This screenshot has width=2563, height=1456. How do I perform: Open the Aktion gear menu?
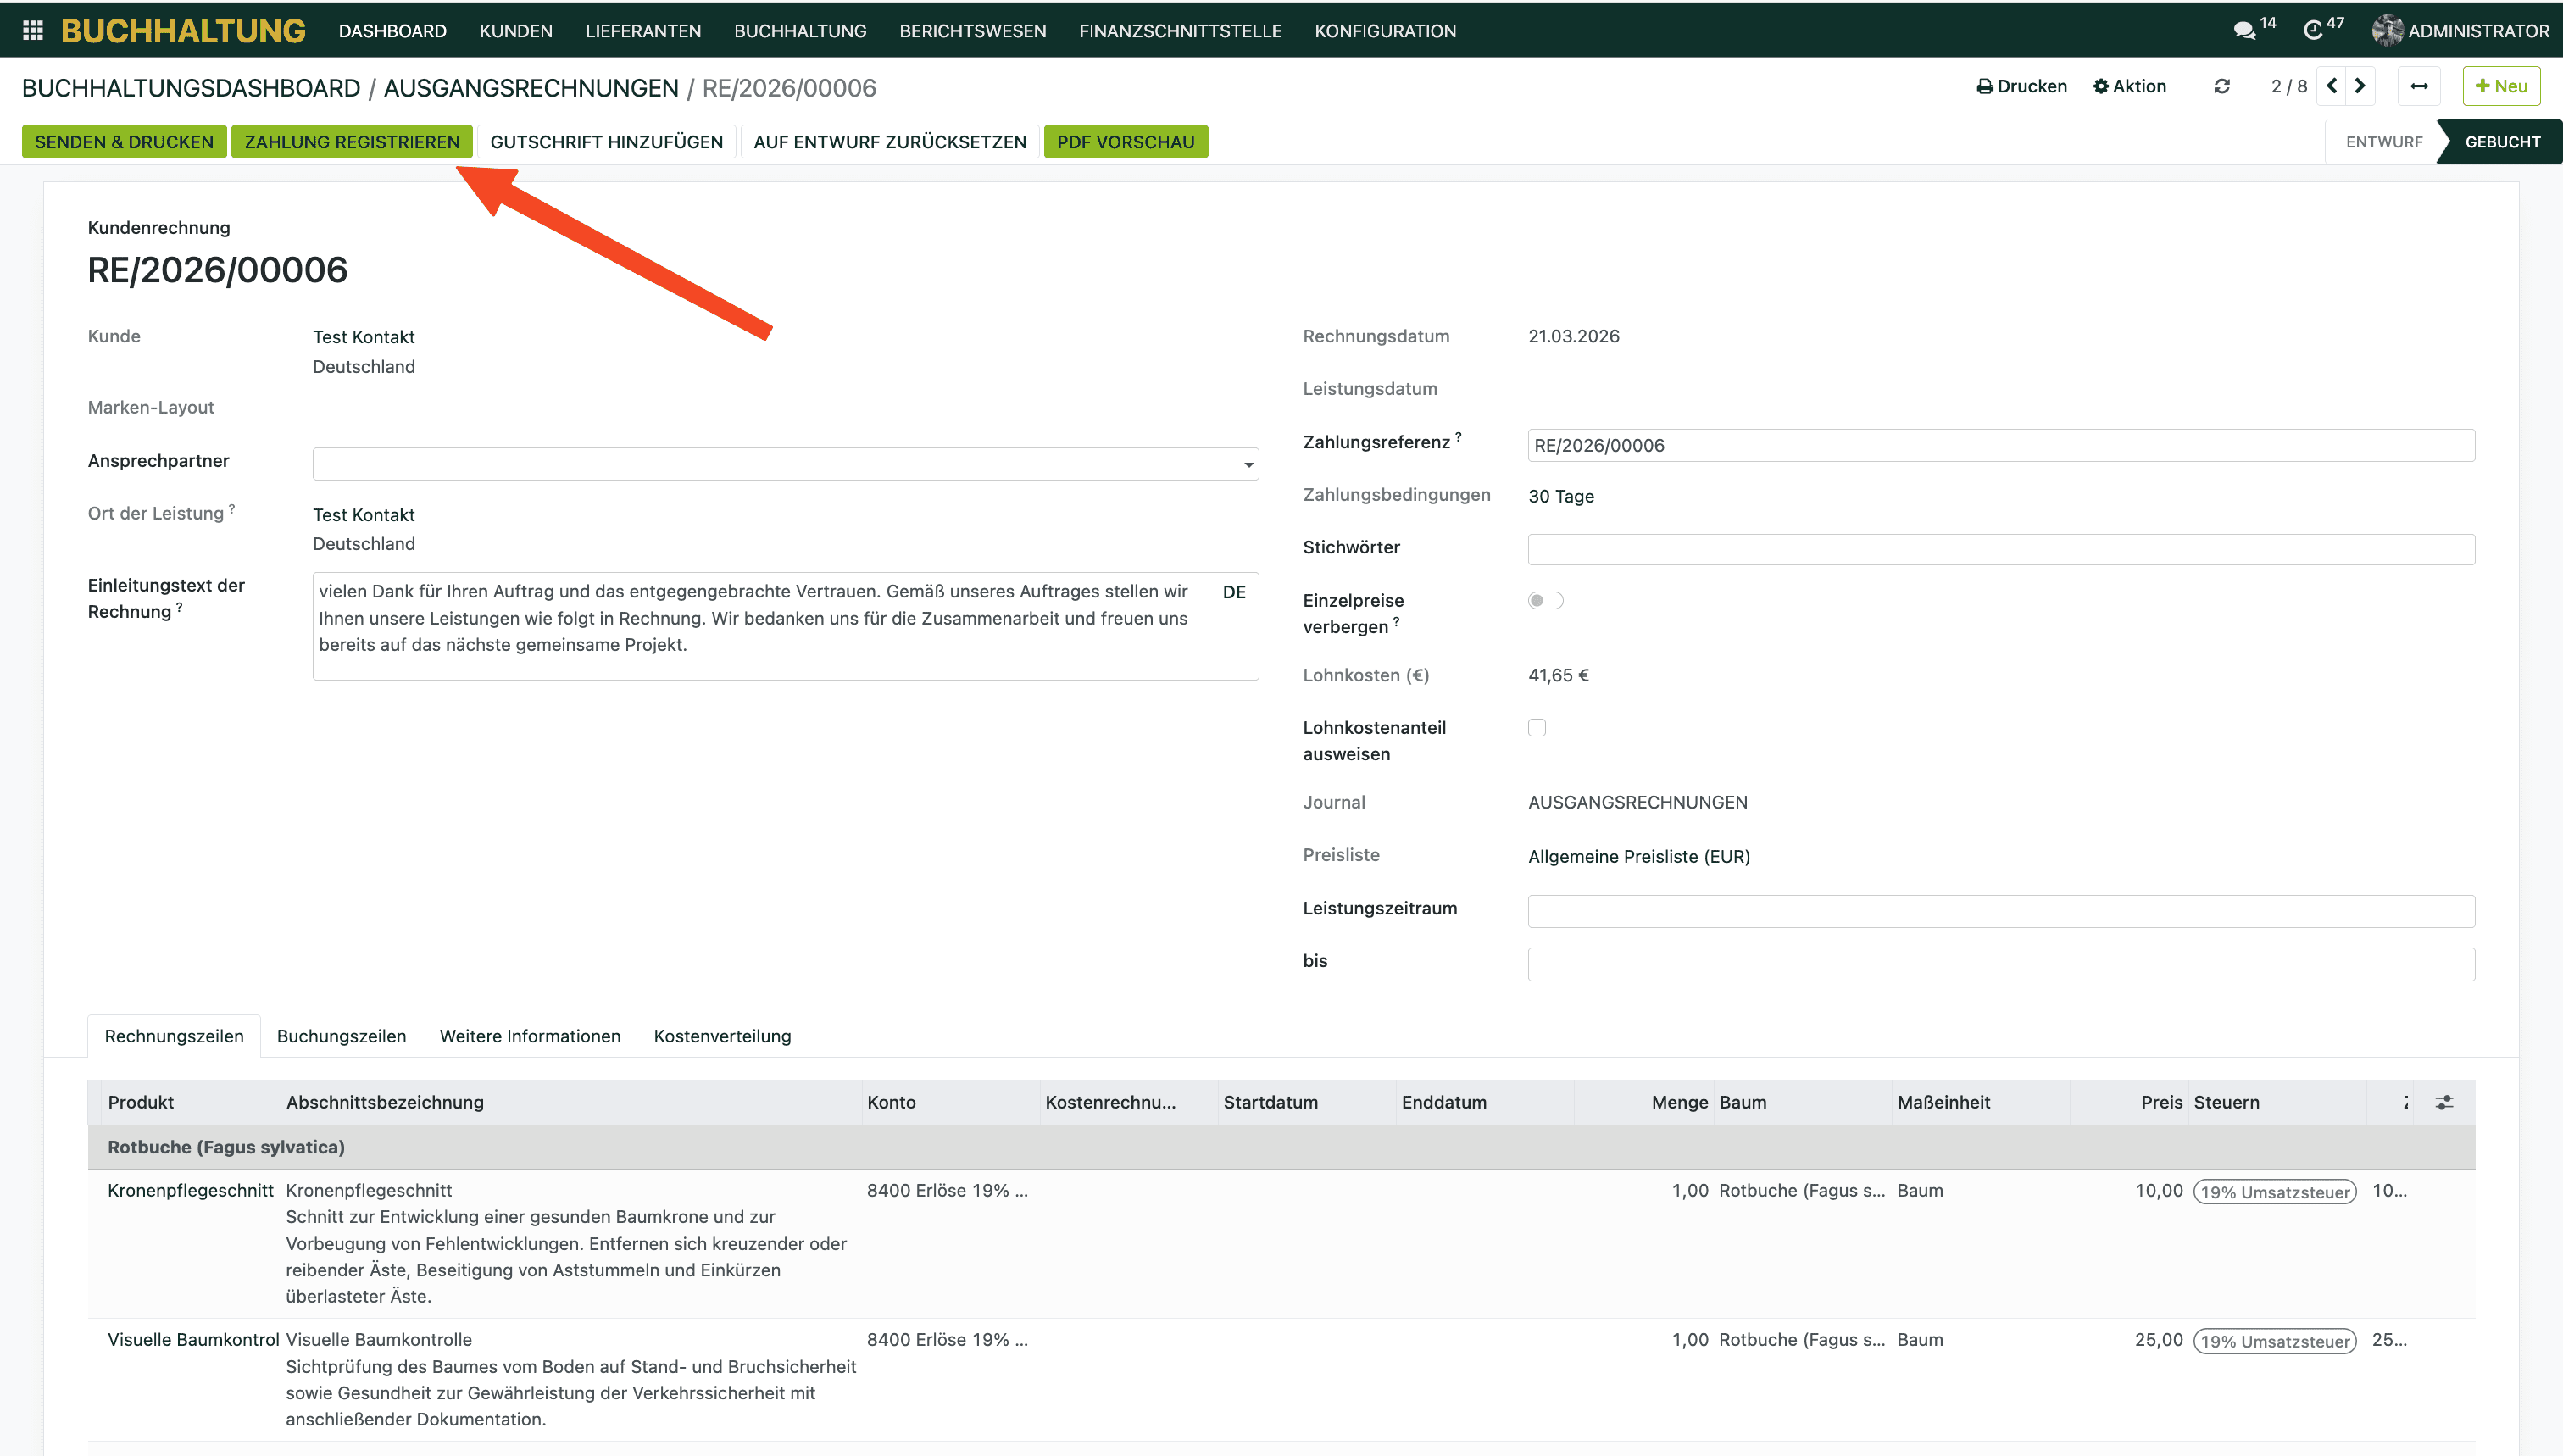pyautogui.click(x=2129, y=87)
